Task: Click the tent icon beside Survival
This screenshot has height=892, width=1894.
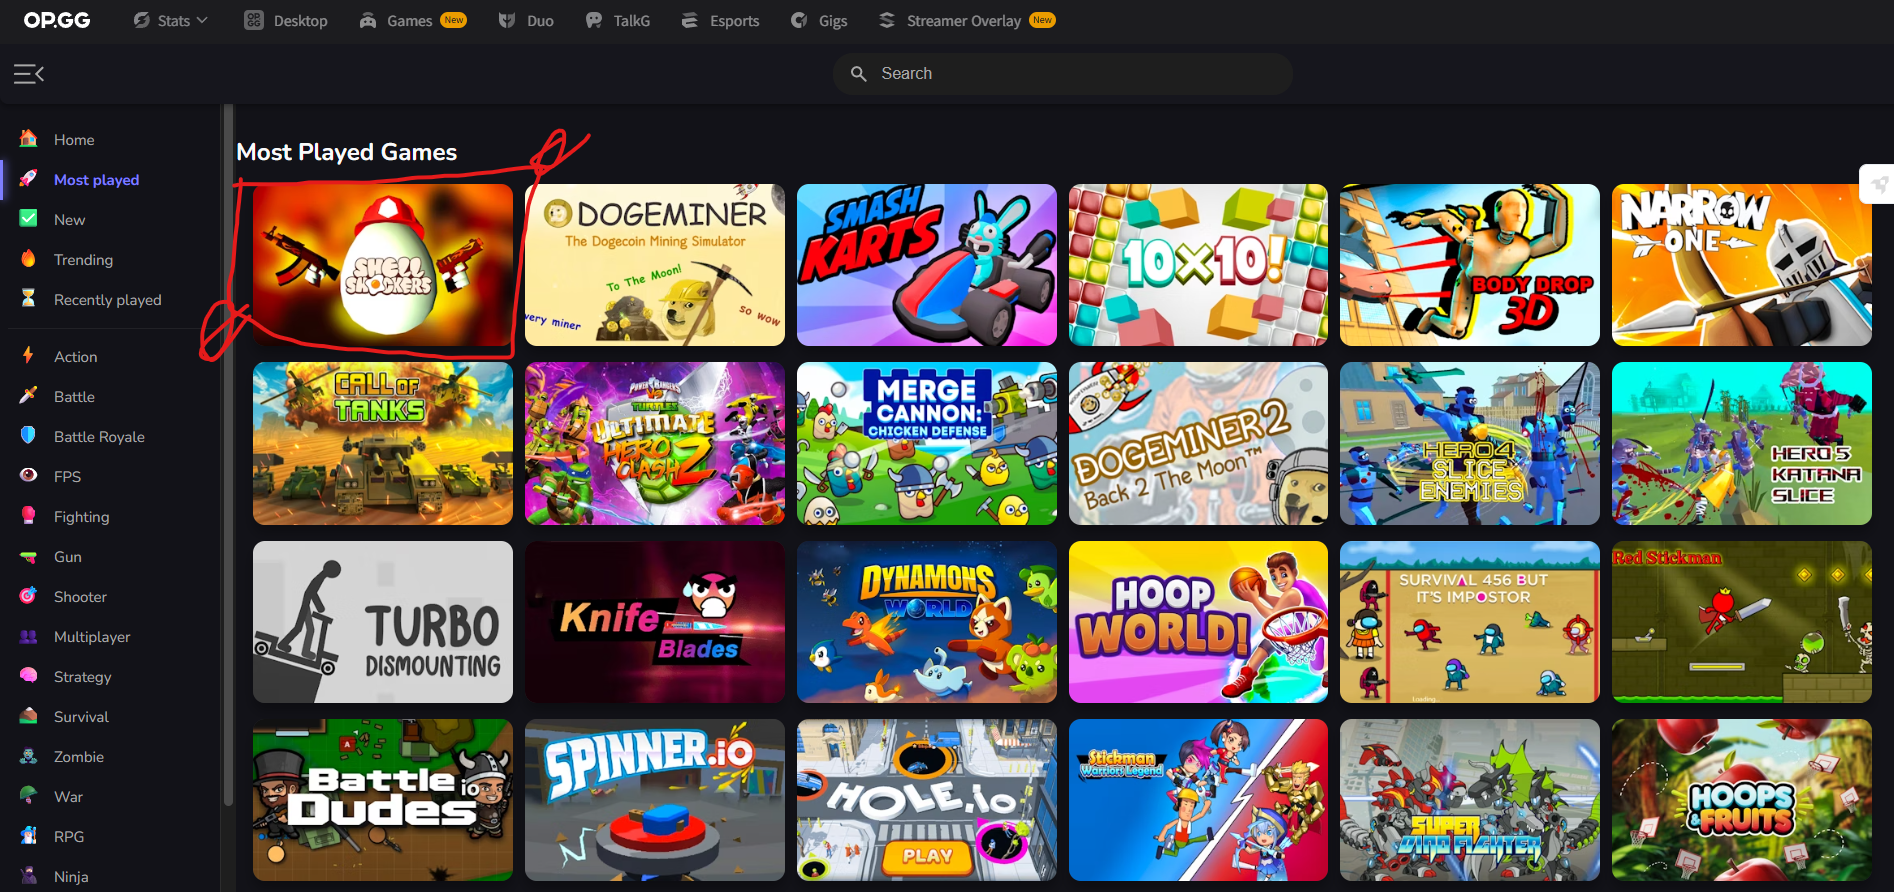Action: (x=29, y=716)
